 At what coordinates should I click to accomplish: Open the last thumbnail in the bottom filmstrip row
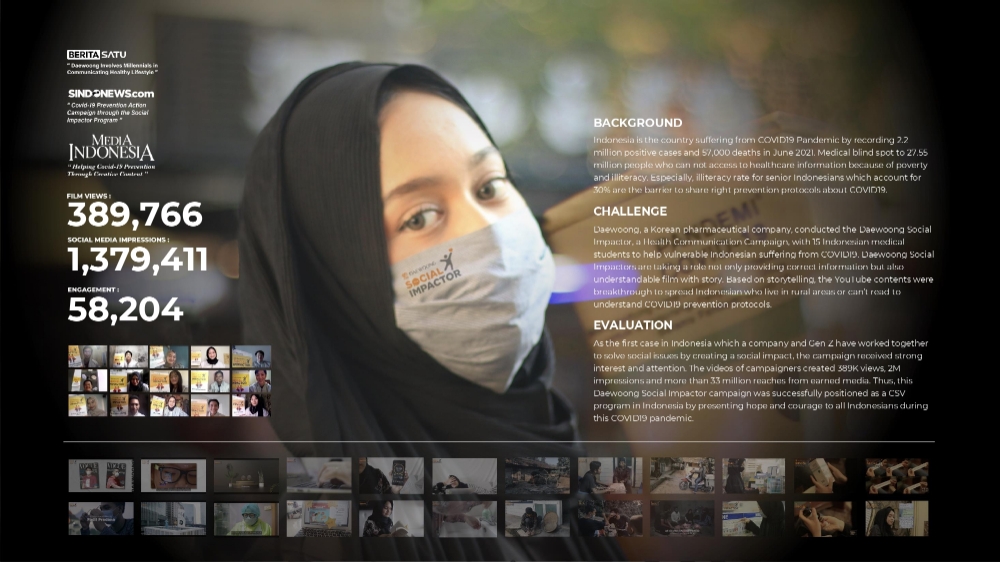896,518
